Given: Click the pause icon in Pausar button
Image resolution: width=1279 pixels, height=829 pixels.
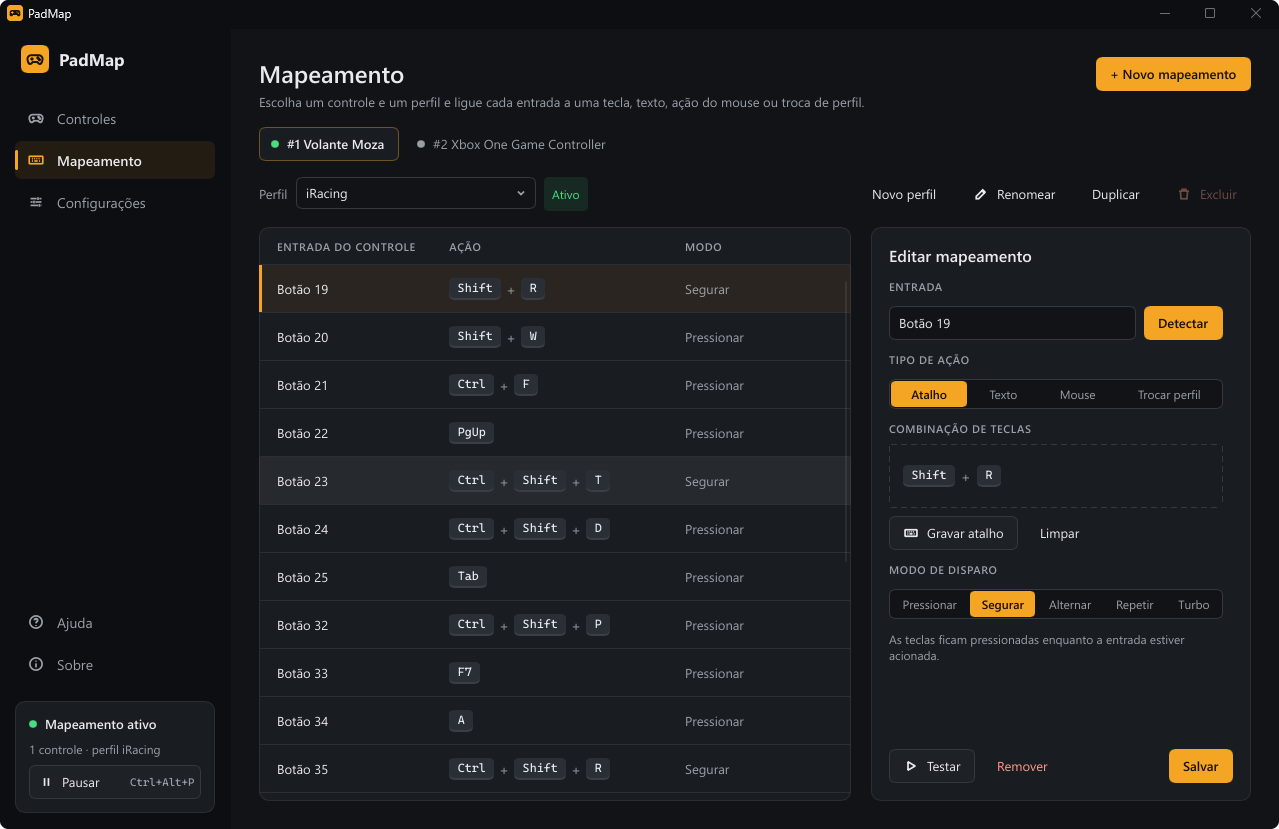Looking at the screenshot, I should coord(46,782).
